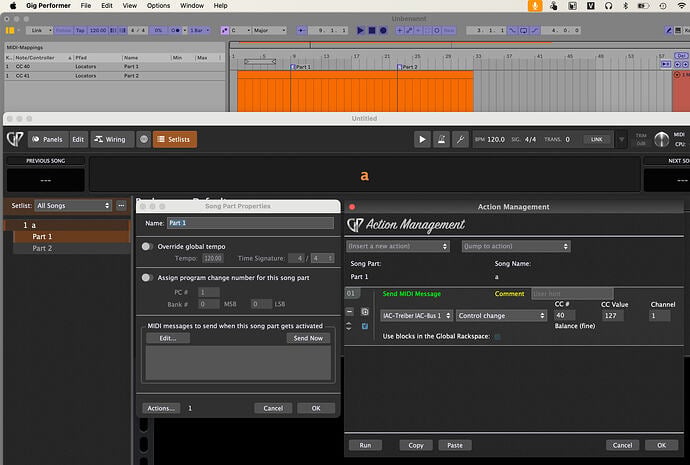This screenshot has height=465, width=690.
Task: Click the headphones menu bar icon
Action: 609,6
